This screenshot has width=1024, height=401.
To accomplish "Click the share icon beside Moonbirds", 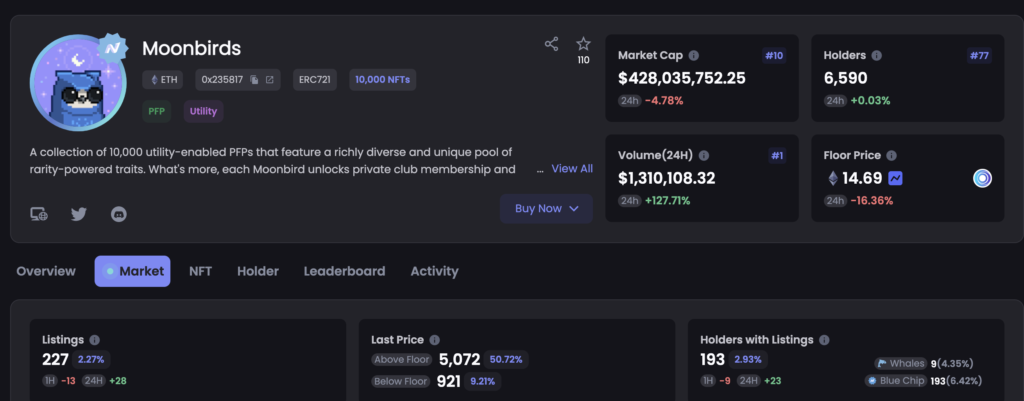I will pos(551,44).
